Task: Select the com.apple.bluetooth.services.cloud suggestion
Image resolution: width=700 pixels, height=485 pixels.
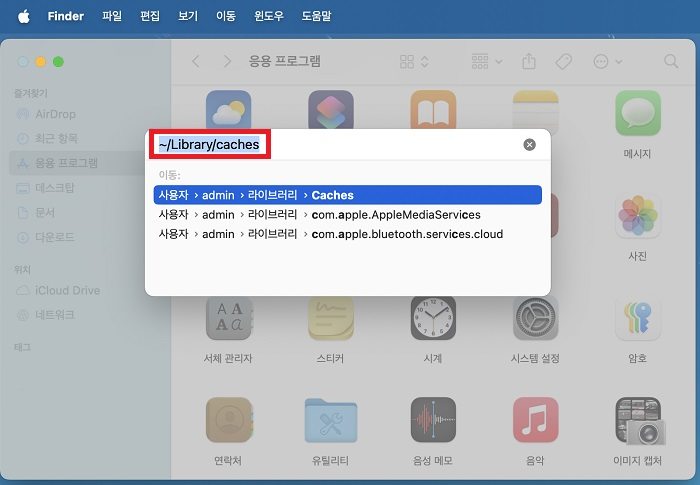Action: pyautogui.click(x=347, y=234)
